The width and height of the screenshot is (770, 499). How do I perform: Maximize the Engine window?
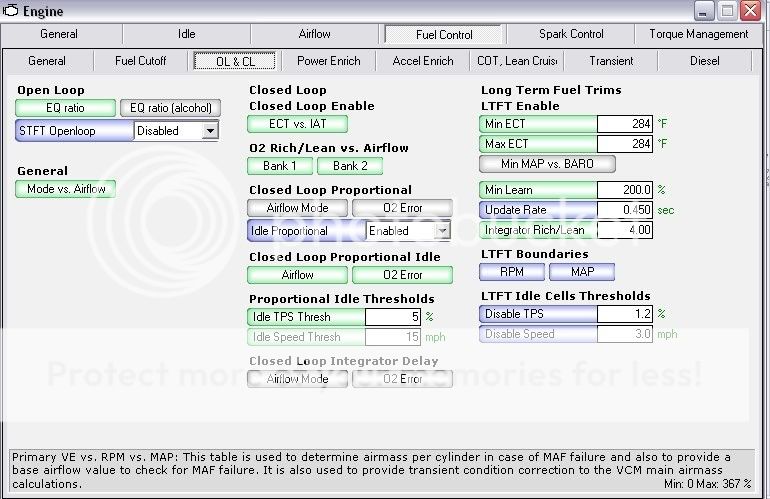727,11
